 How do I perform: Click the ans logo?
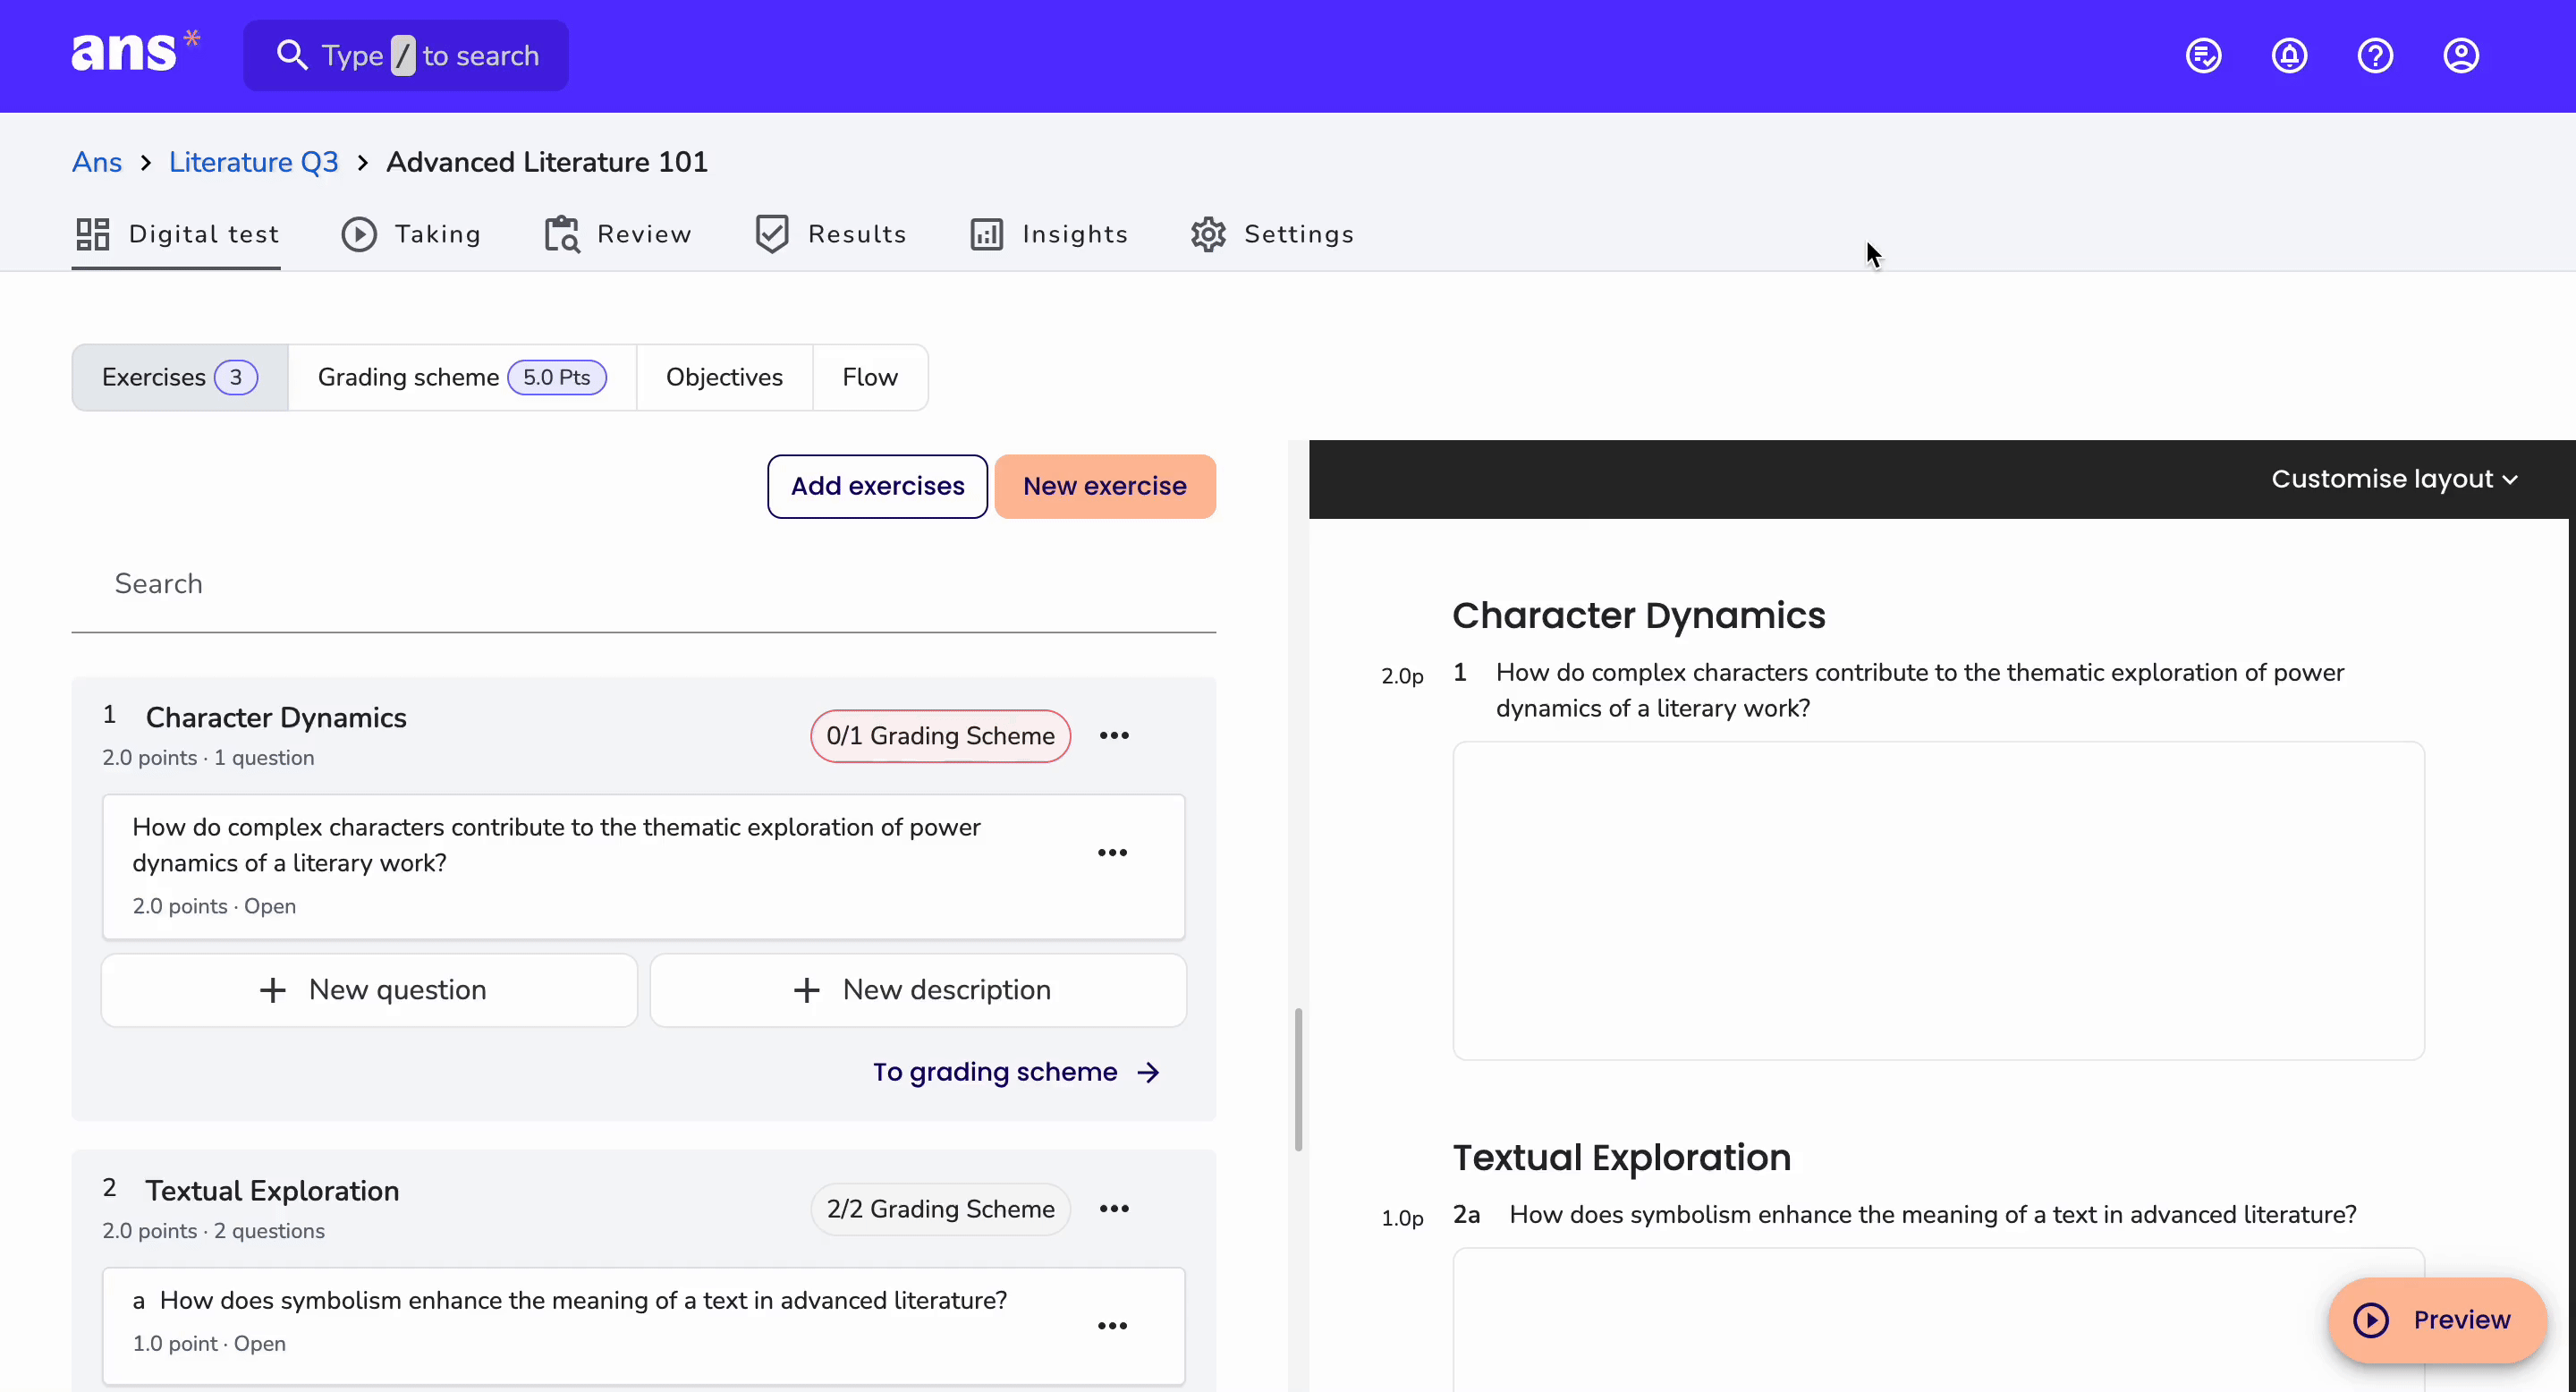click(x=136, y=51)
